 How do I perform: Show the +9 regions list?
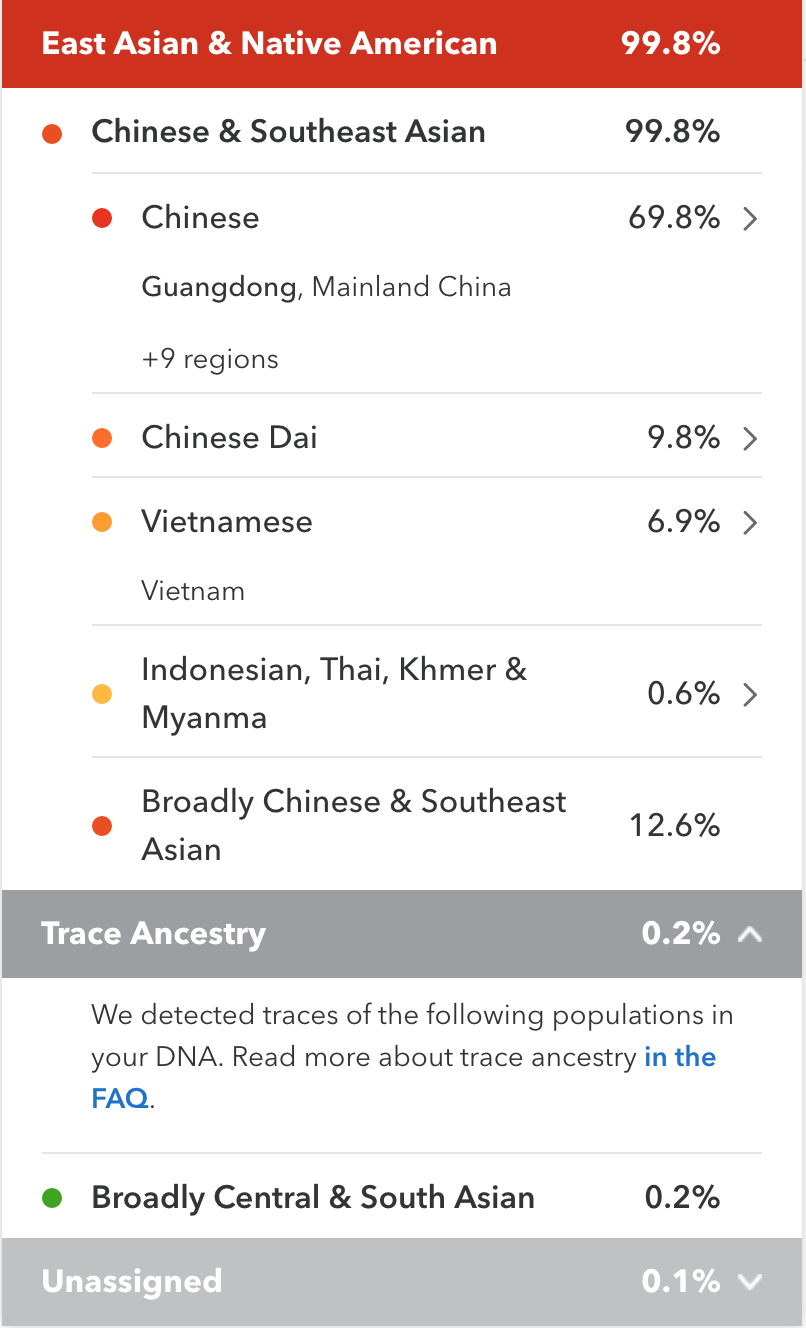[x=210, y=360]
